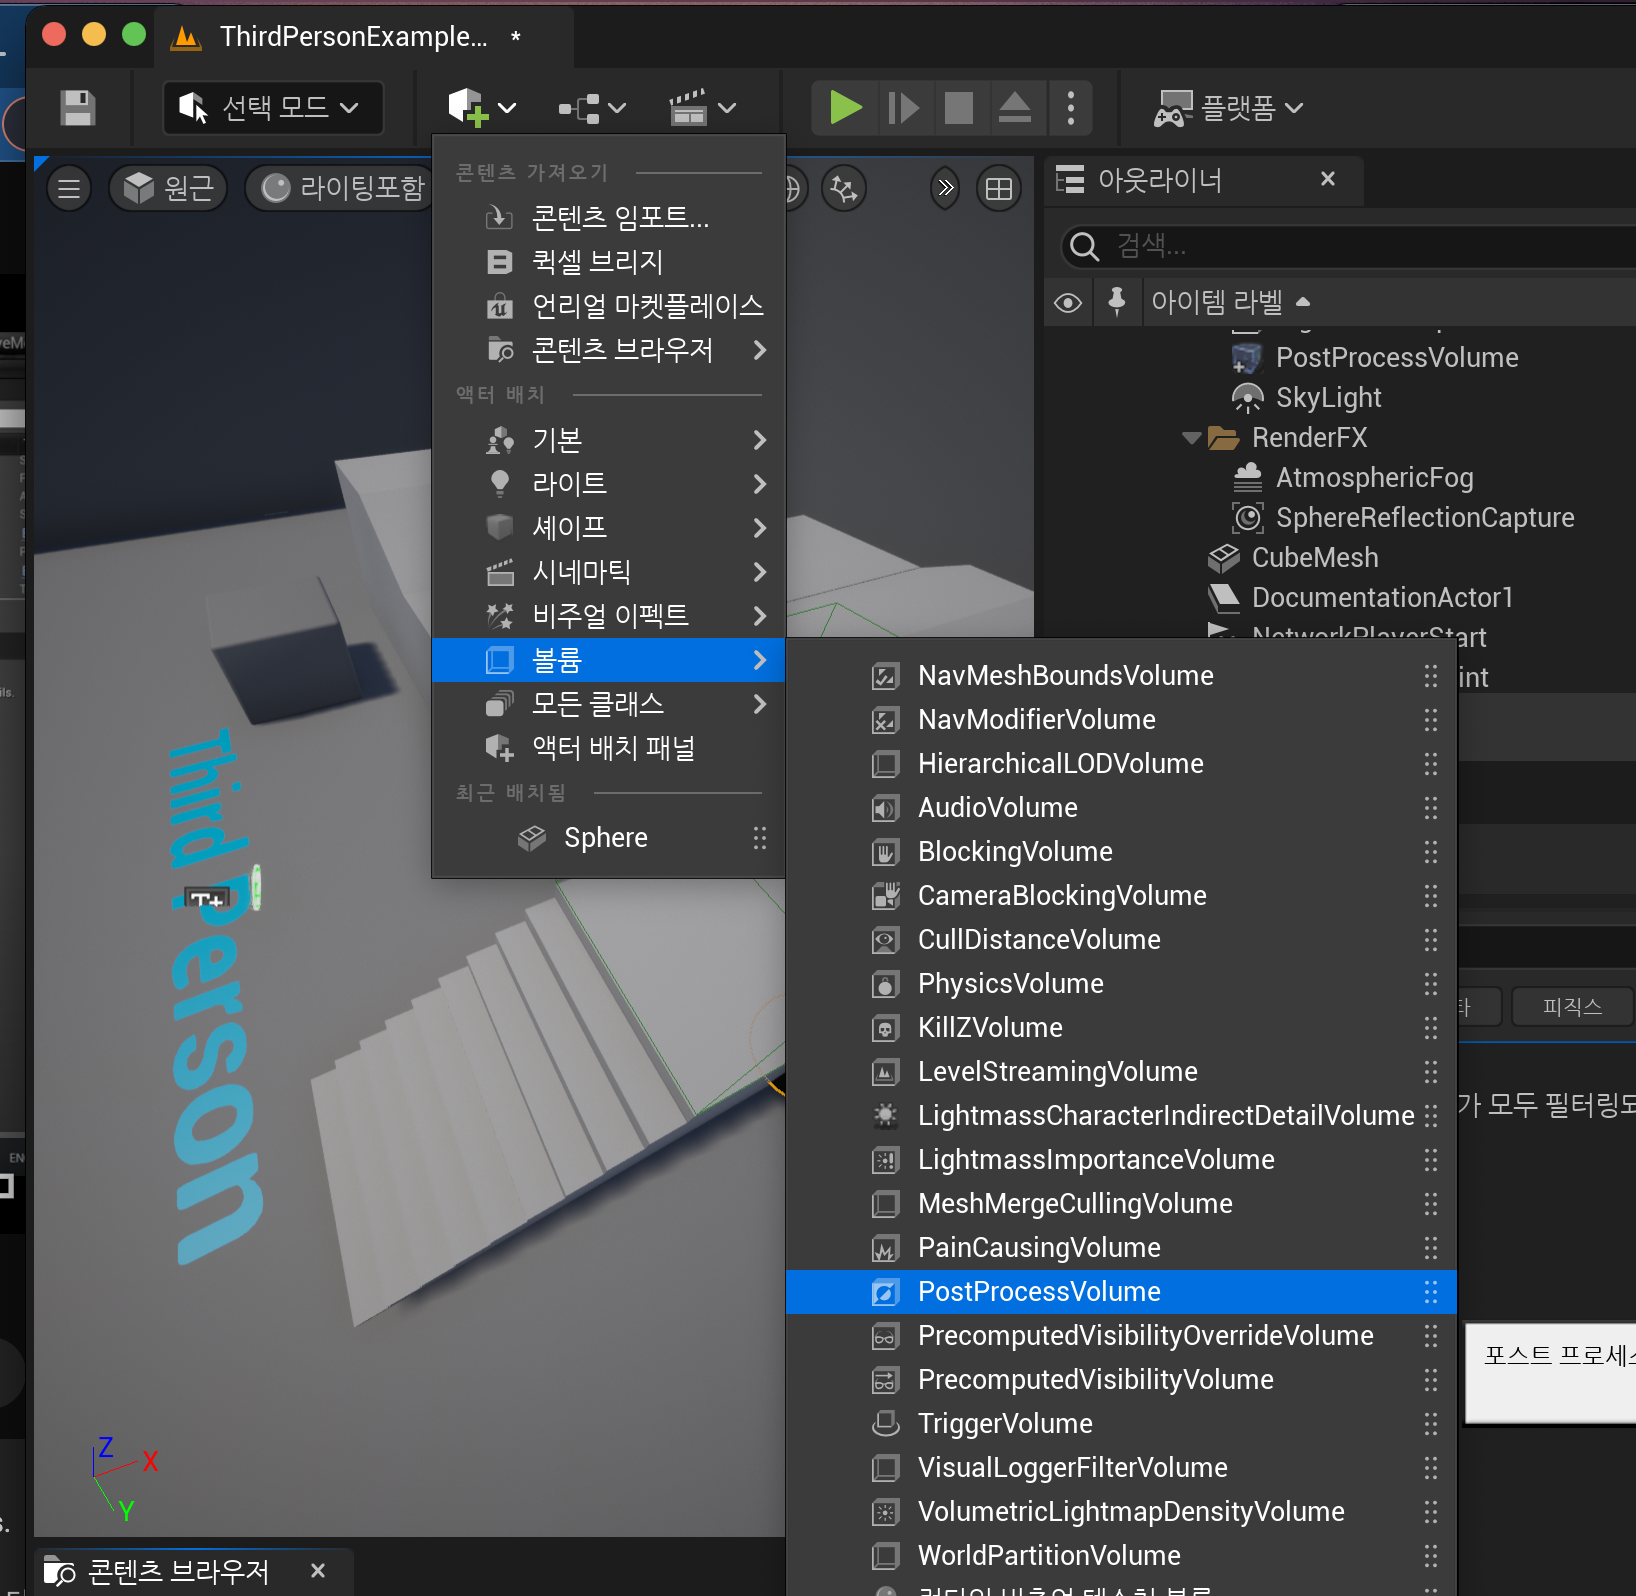This screenshot has height=1596, width=1636.
Task: Choose HierarchicalLODVolume entry
Action: click(x=1121, y=763)
